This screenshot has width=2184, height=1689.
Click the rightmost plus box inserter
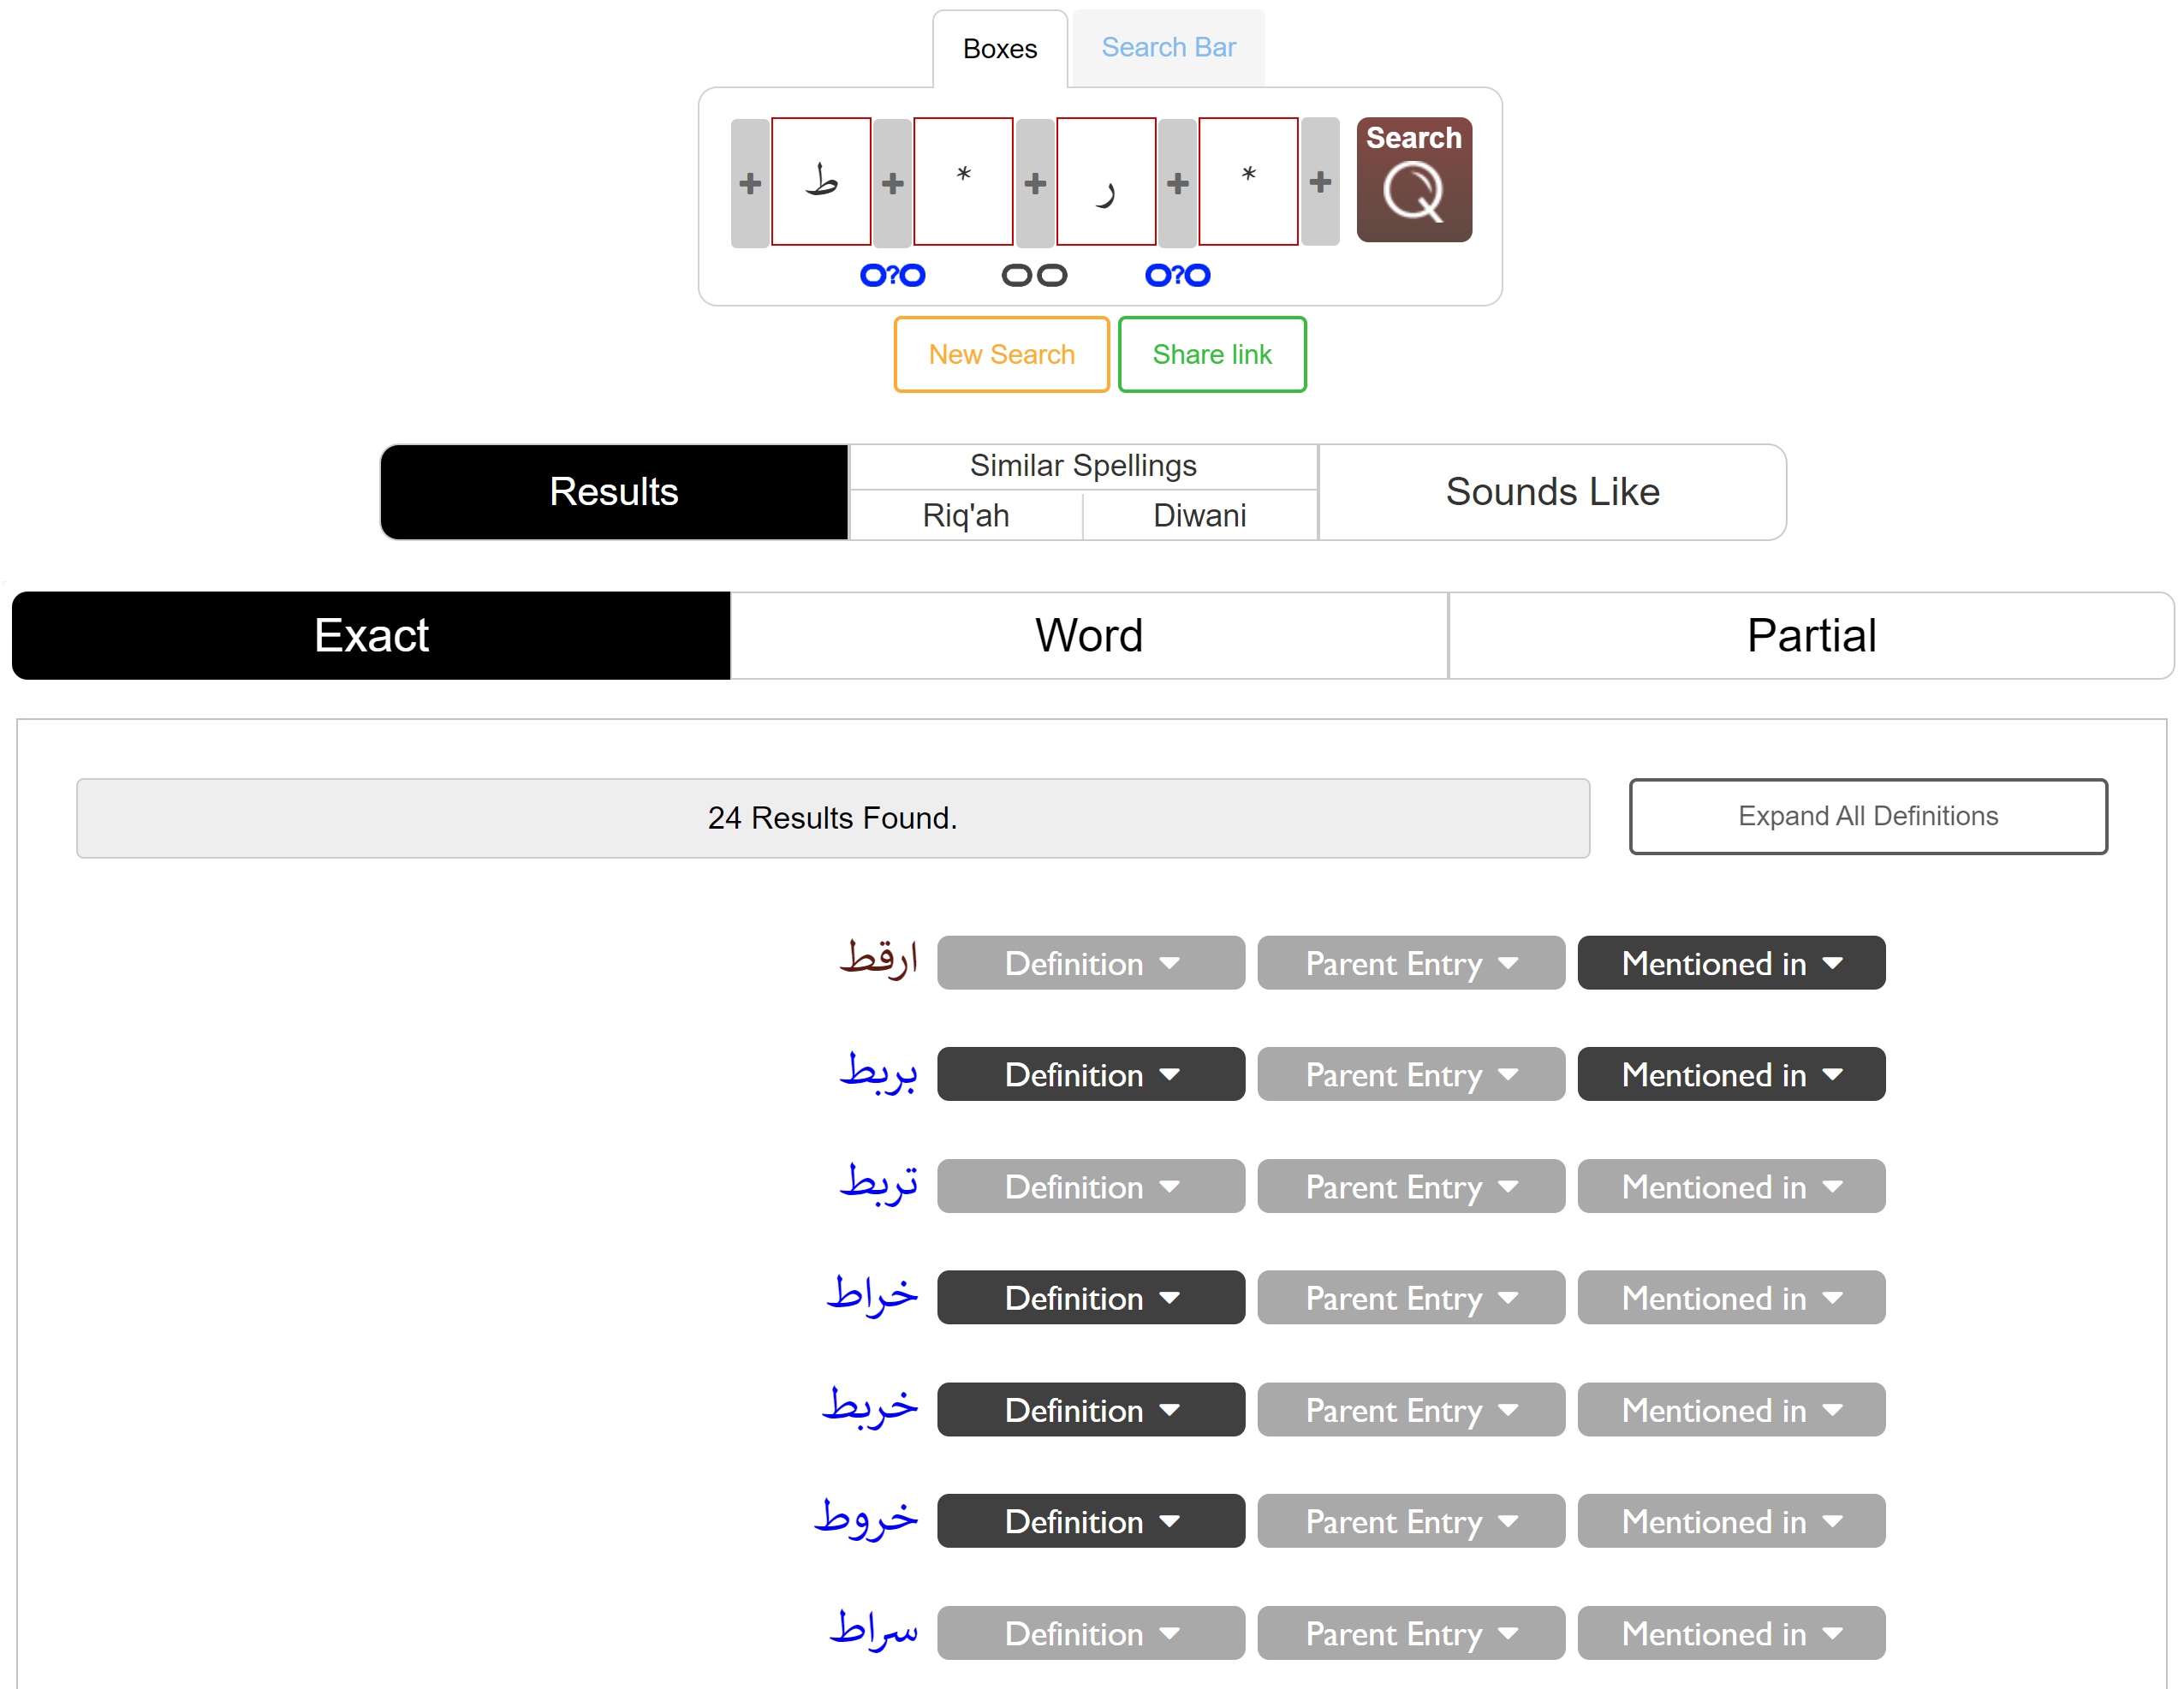(1319, 182)
